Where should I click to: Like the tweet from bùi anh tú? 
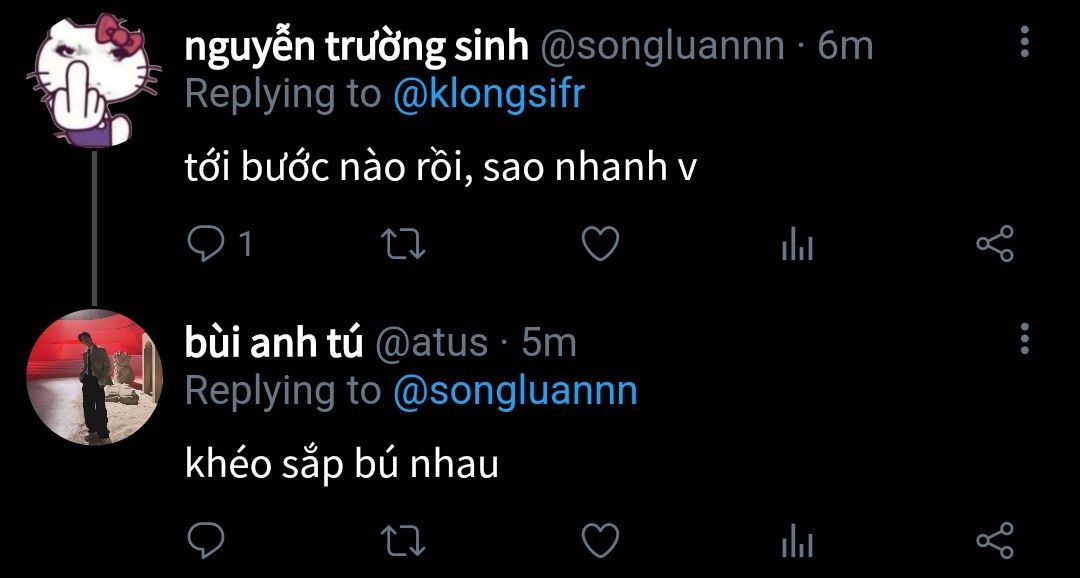click(600, 540)
